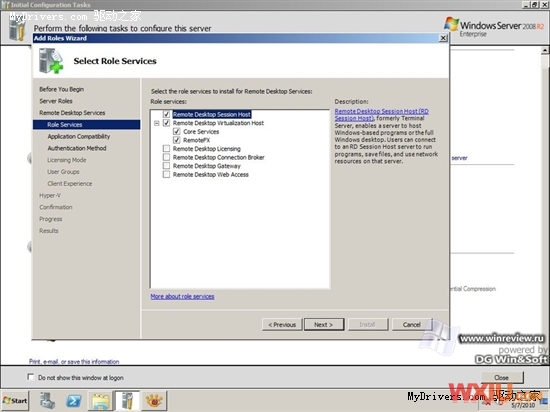Click Licensing Mode step in sidebar
Image resolution: width=550 pixels, height=412 pixels.
pos(67,160)
